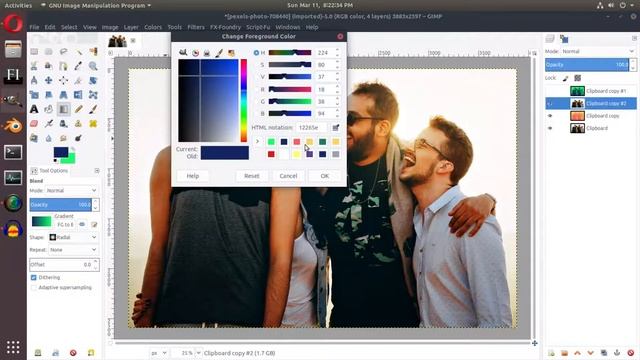Viewport: 640px width, 360px height.
Task: Select the Fuzzy Select wand tool
Action: [x=78, y=51]
